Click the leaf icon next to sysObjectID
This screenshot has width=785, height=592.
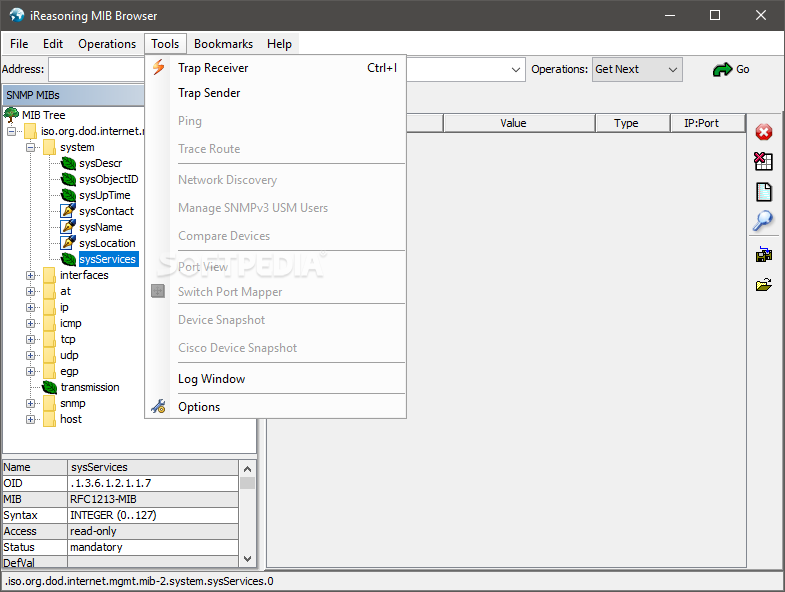tap(68, 179)
